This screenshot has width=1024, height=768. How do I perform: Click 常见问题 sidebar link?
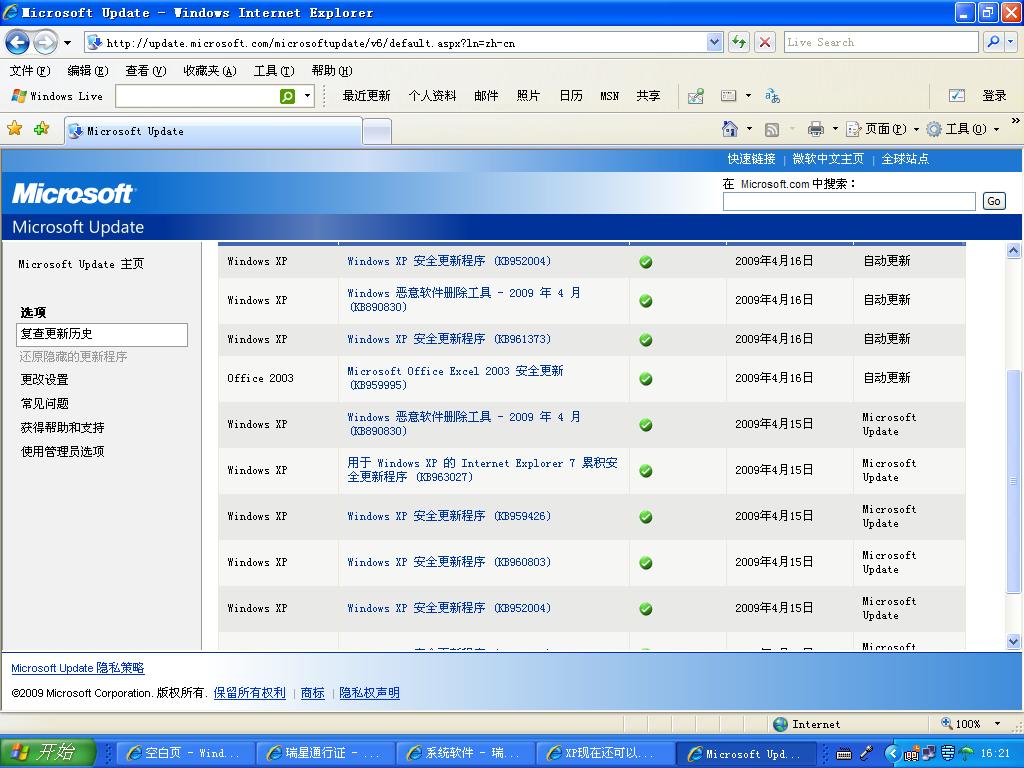[x=44, y=404]
